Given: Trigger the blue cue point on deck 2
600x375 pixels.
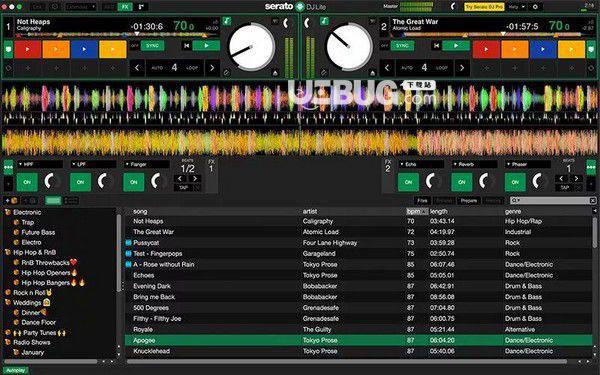Looking at the screenshot, I should click(x=543, y=49).
